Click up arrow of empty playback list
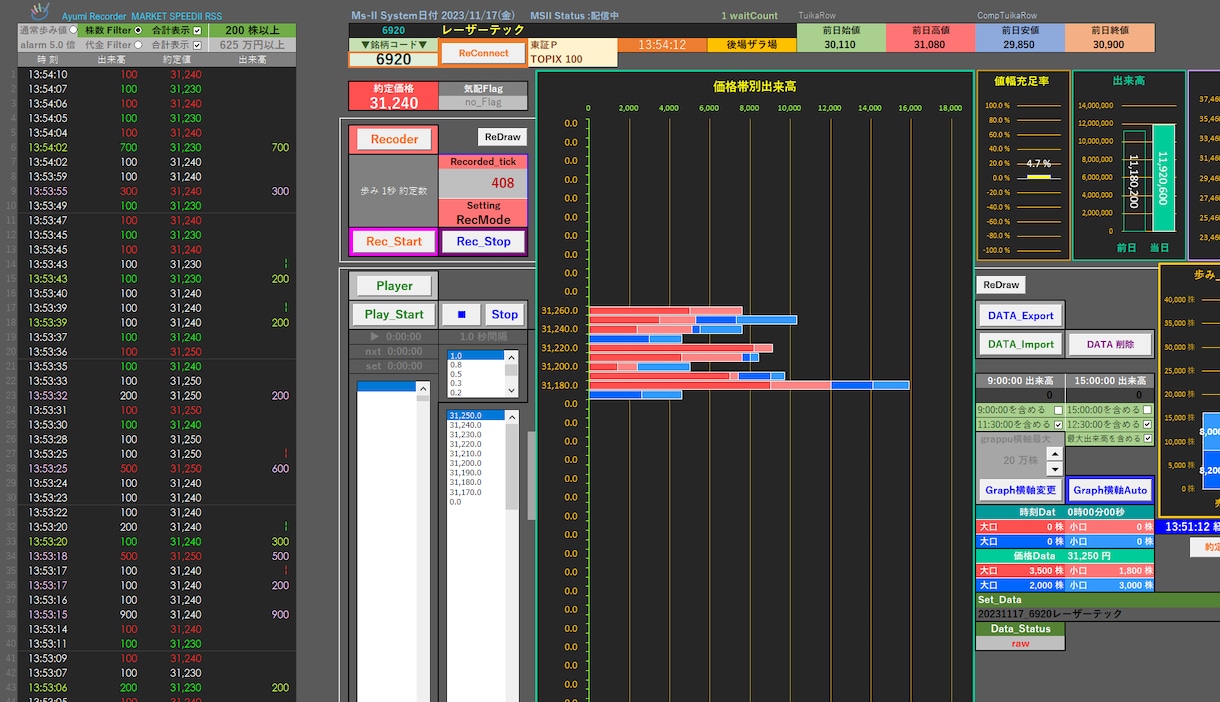Image resolution: width=1220 pixels, height=702 pixels. (x=423, y=386)
